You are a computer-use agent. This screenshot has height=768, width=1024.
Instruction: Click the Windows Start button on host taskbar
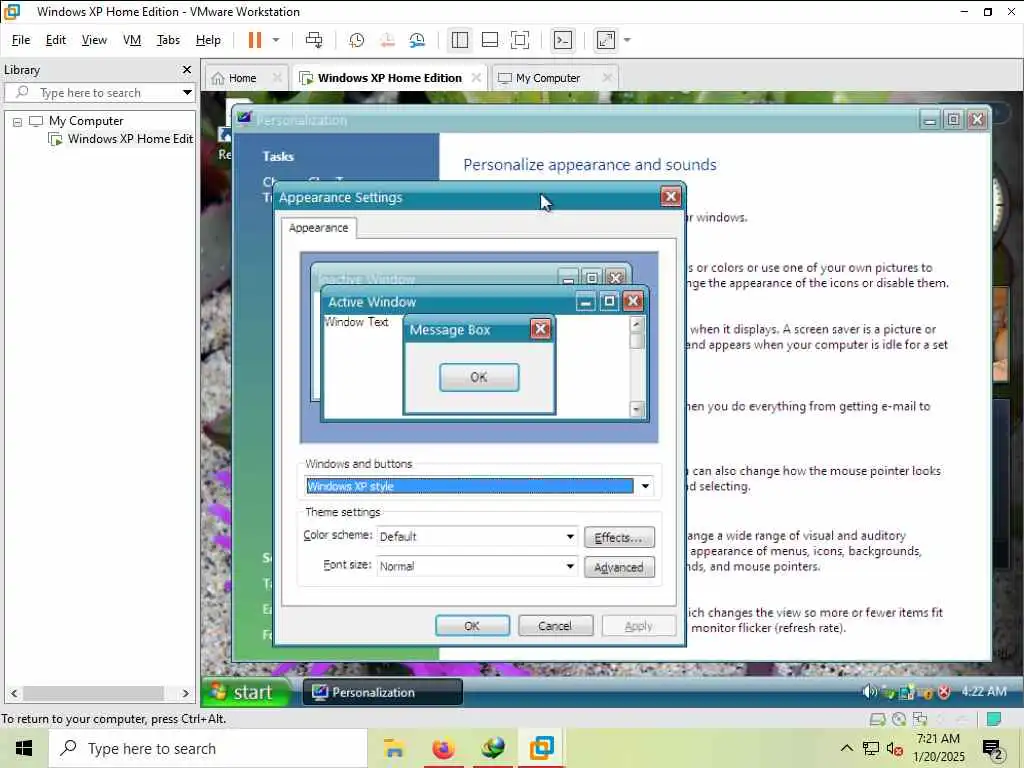tap(24, 748)
